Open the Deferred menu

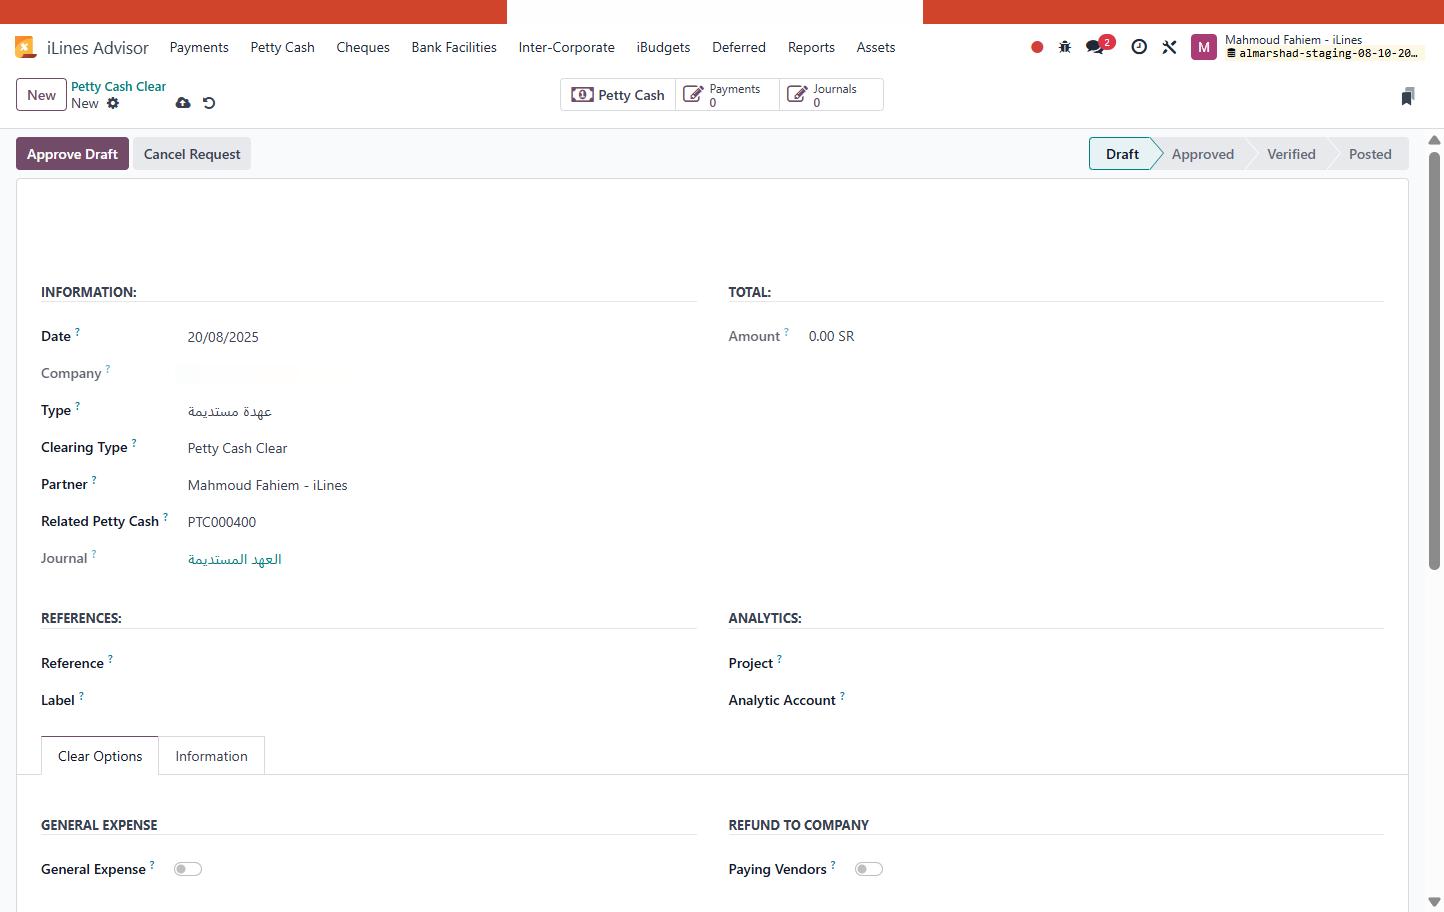tap(739, 47)
